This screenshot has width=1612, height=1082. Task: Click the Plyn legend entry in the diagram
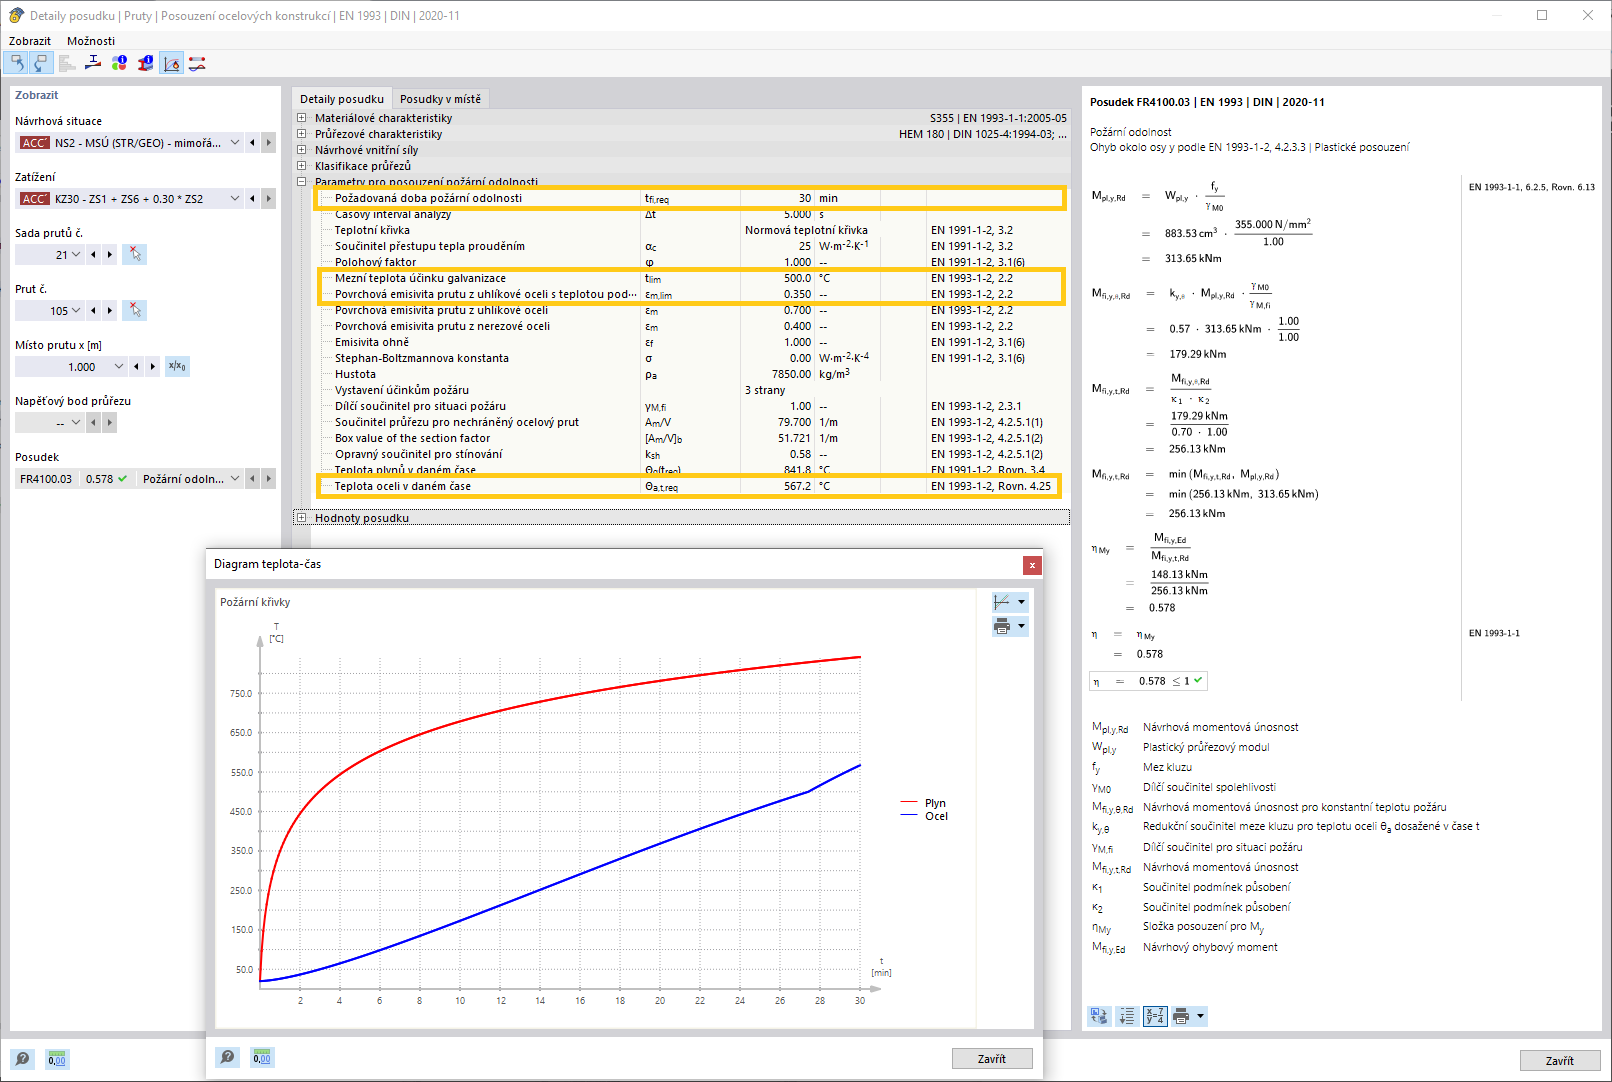pos(924,803)
